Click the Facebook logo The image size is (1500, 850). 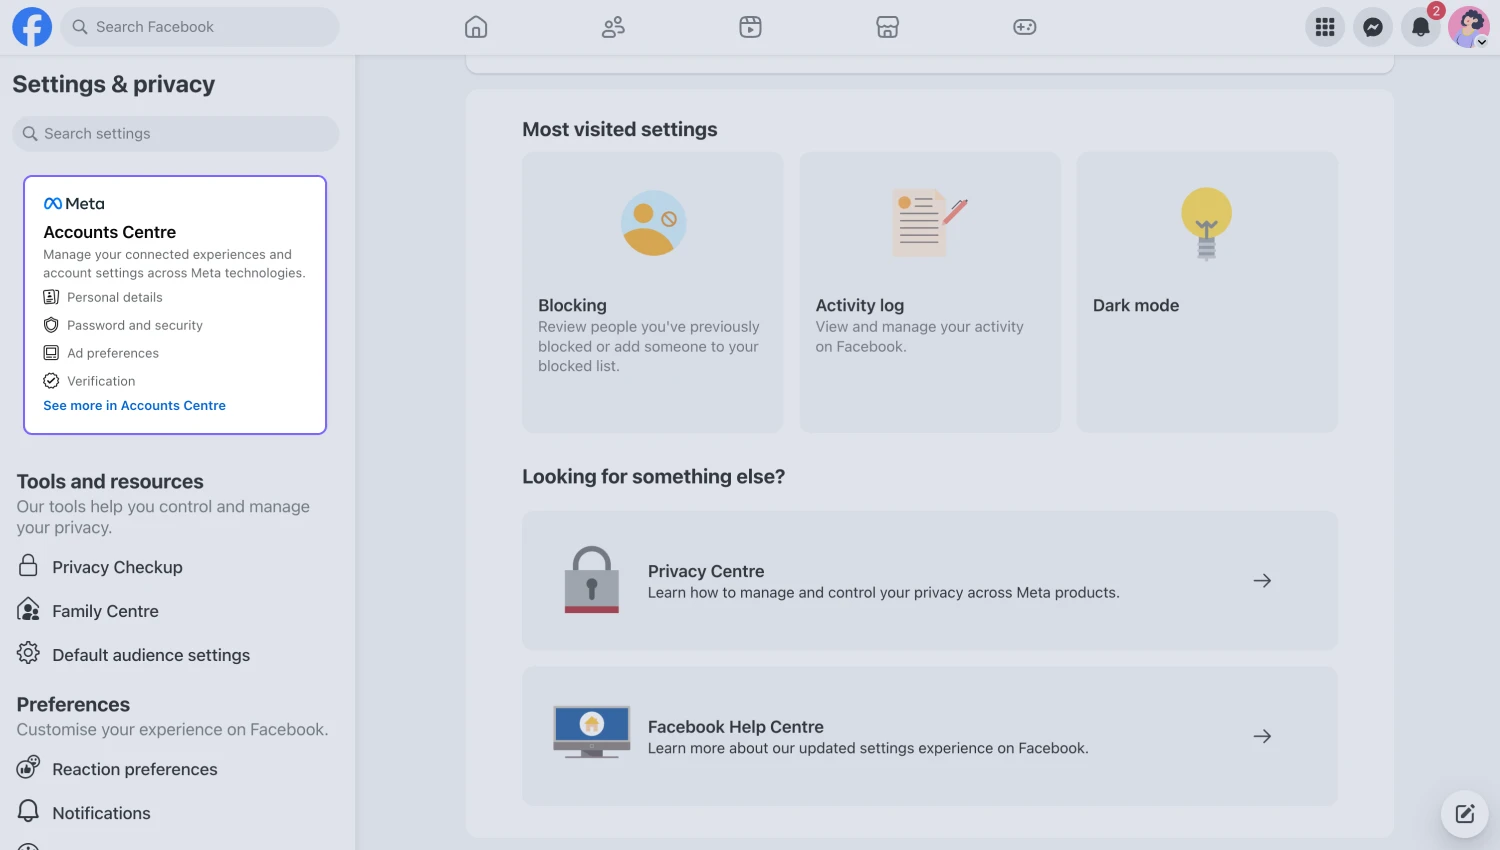pyautogui.click(x=31, y=27)
